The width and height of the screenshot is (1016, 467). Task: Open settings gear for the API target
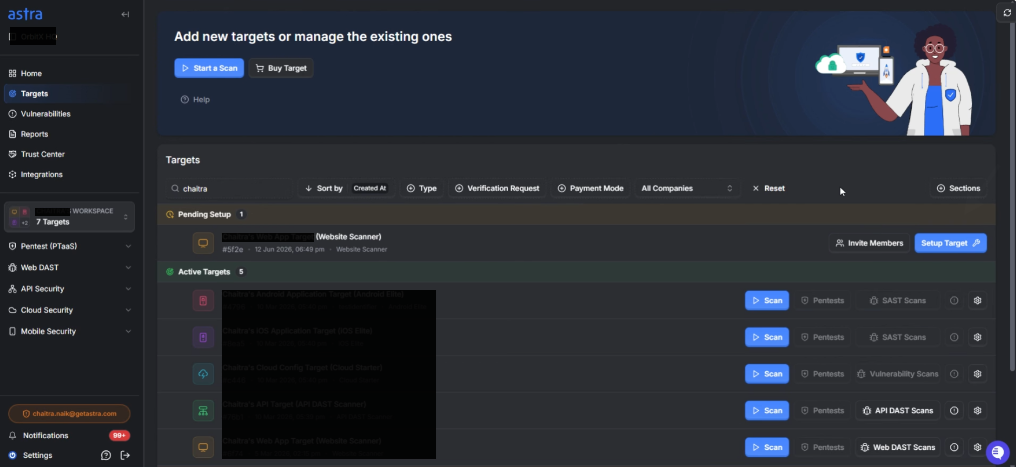point(978,411)
